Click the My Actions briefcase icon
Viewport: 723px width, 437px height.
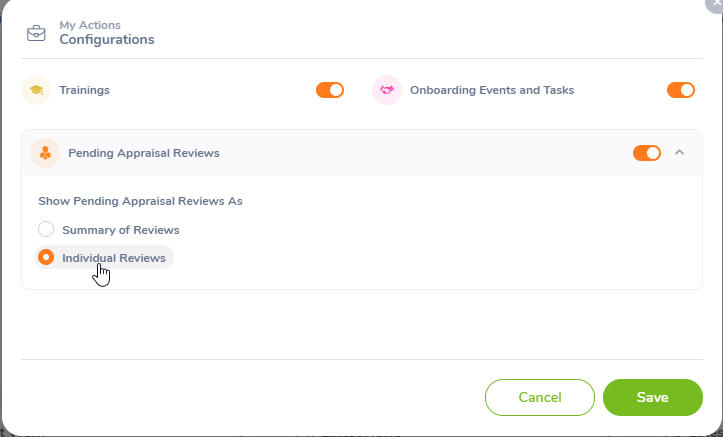coord(36,32)
